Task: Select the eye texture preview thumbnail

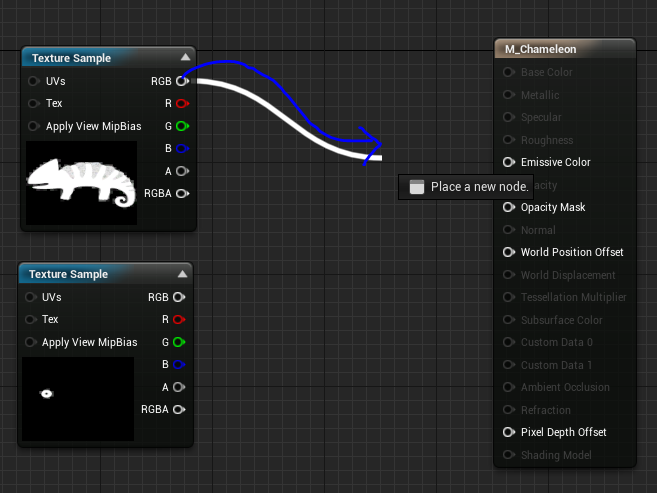Action: coord(78,399)
